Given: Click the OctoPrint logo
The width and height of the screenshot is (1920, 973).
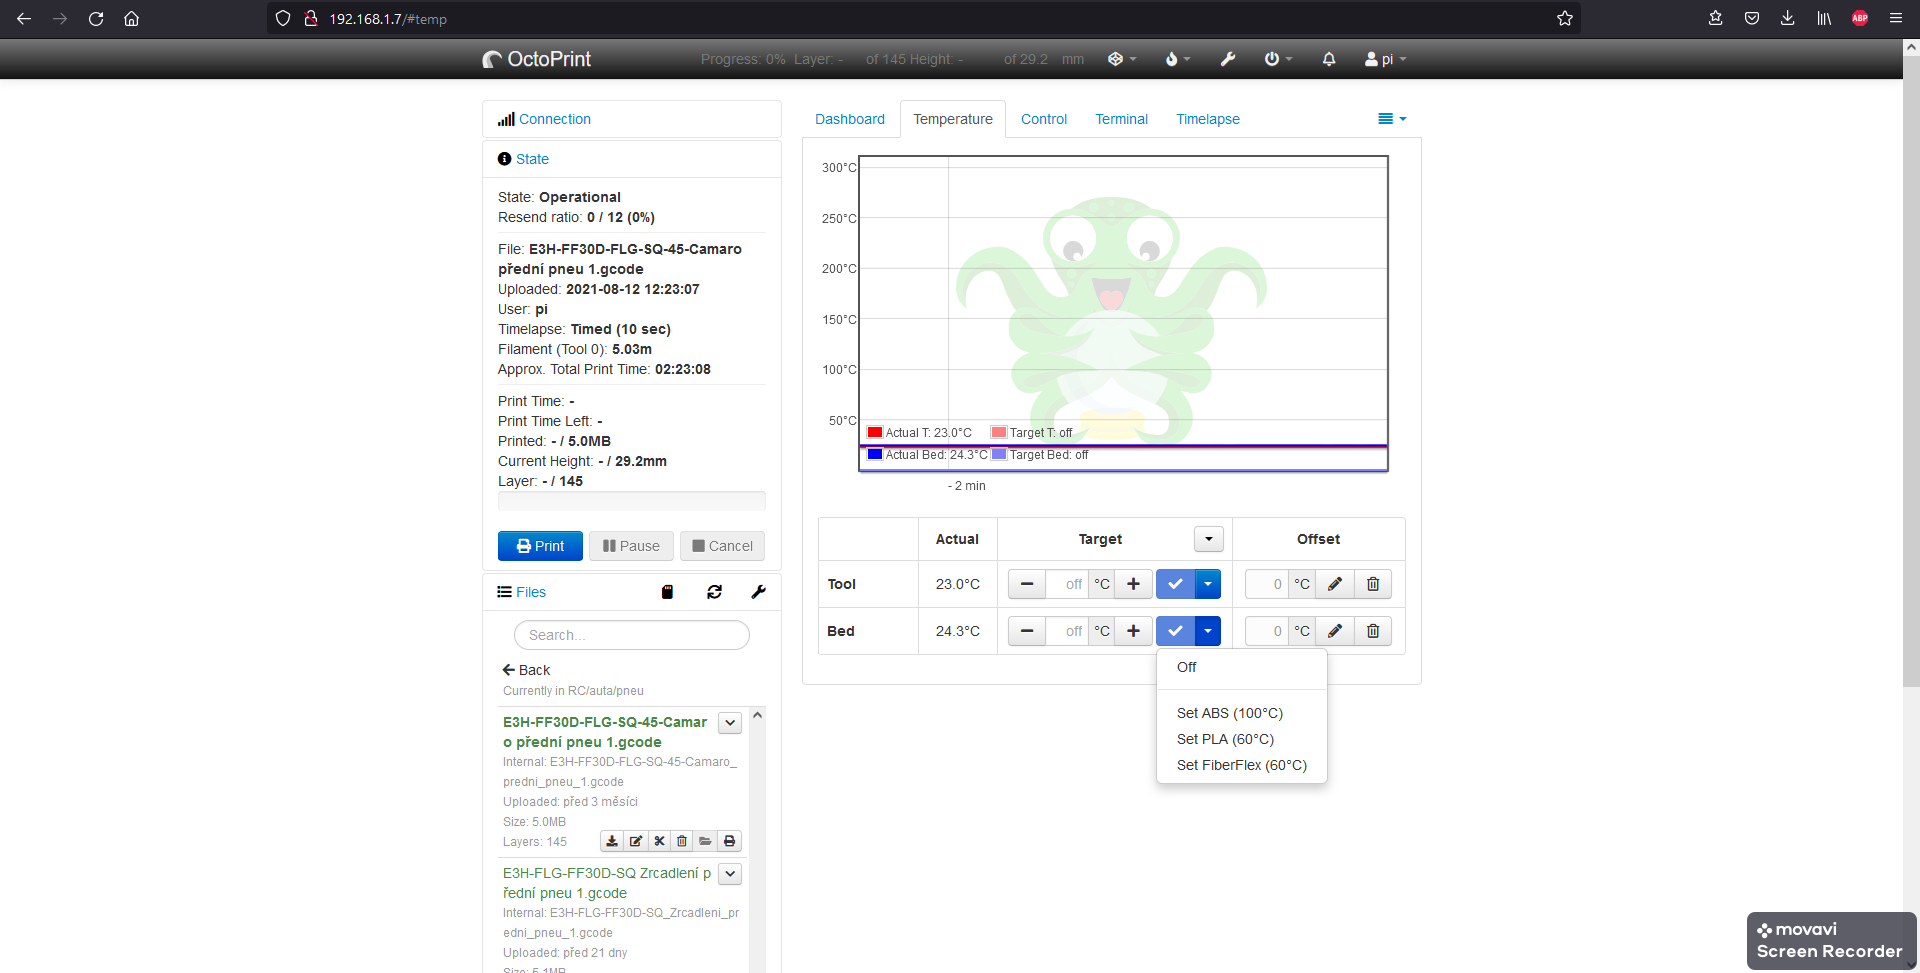Looking at the screenshot, I should (537, 59).
